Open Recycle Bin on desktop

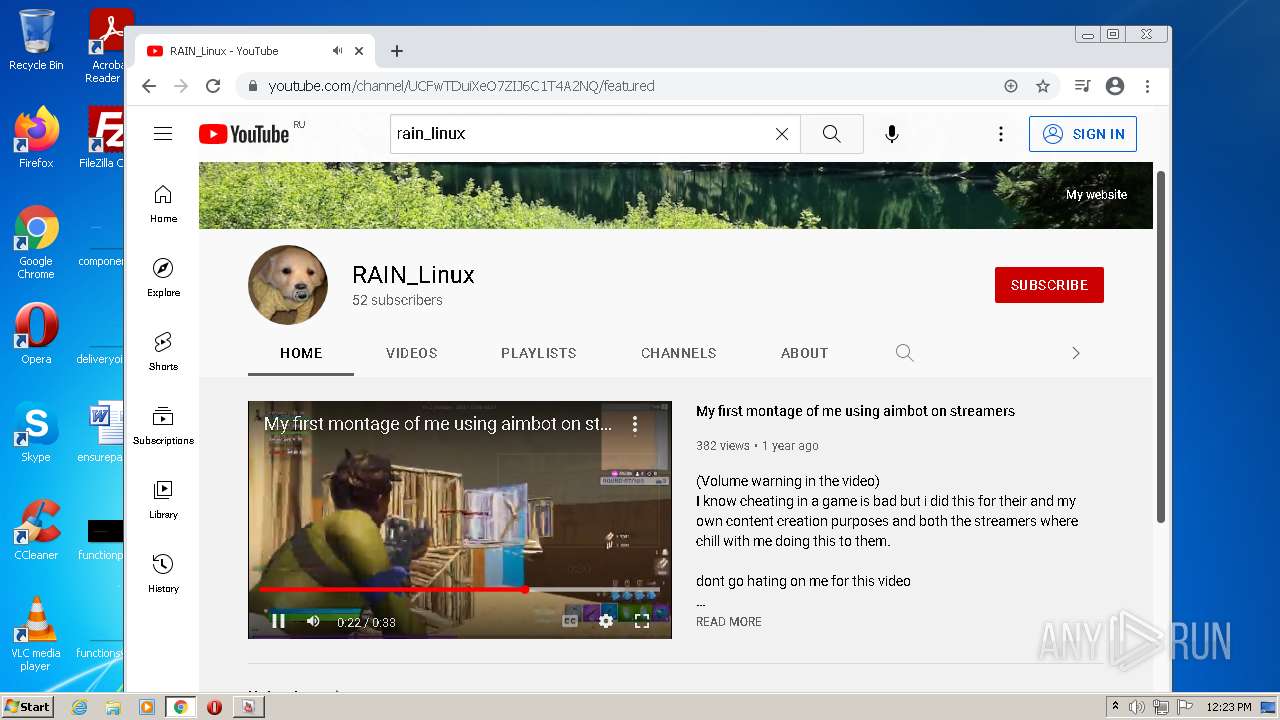click(36, 40)
